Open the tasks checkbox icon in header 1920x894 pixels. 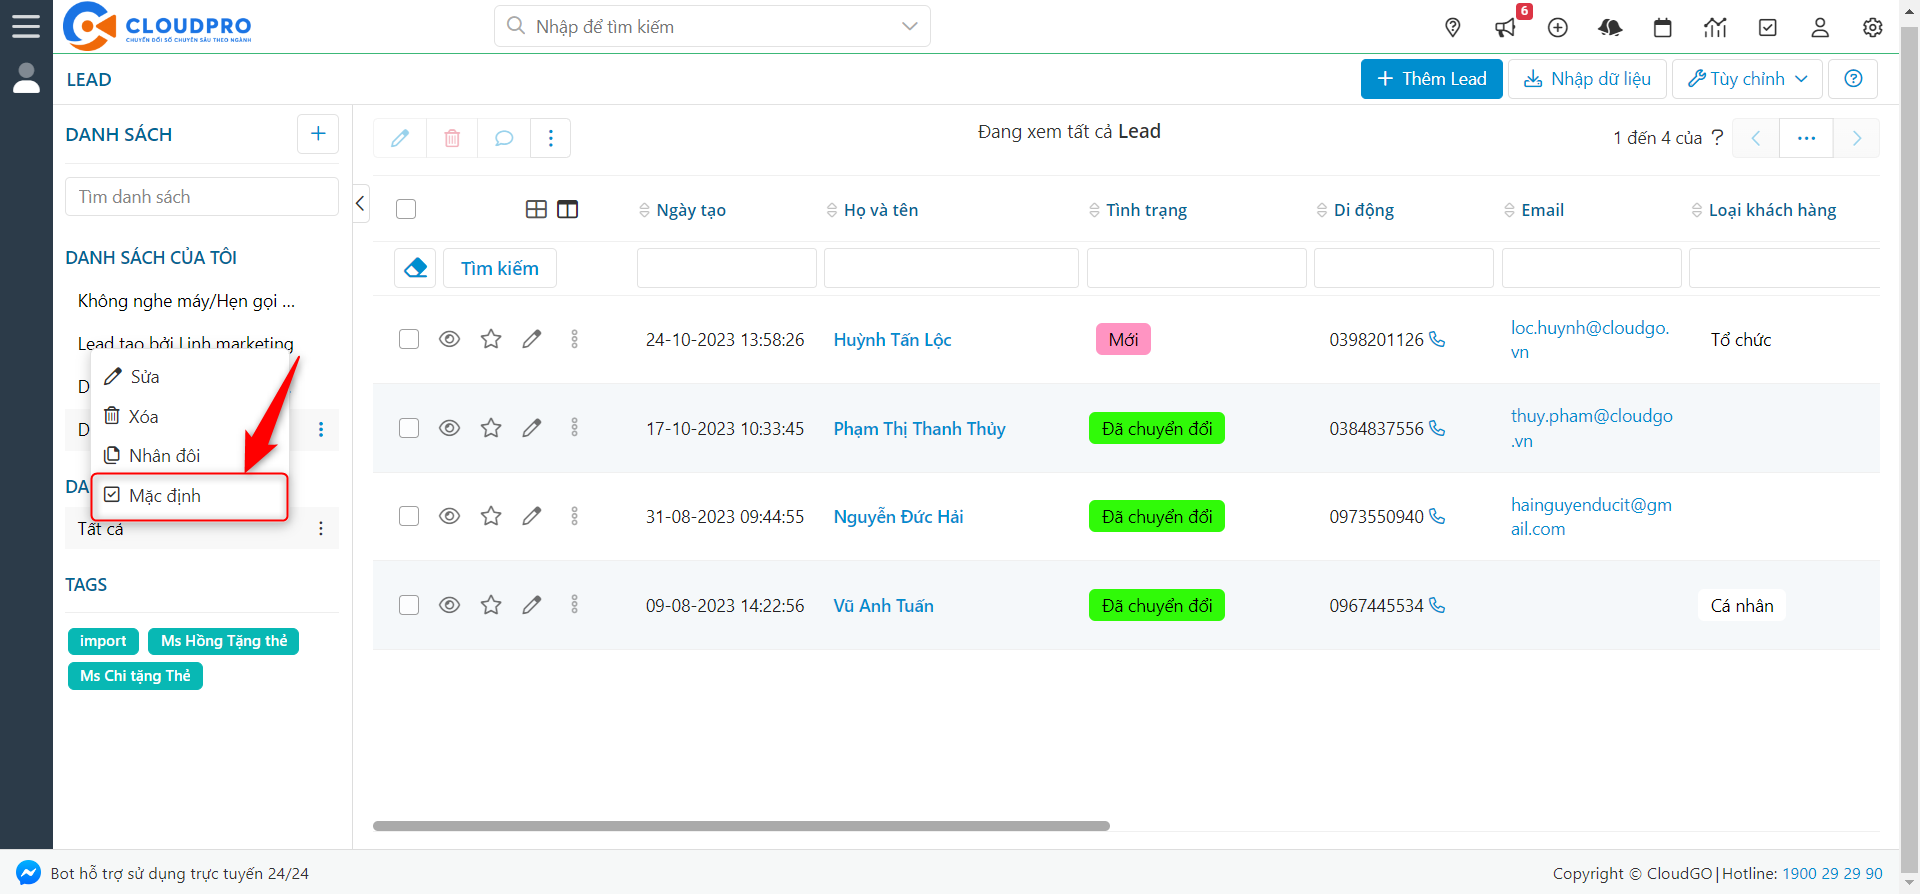(x=1768, y=27)
